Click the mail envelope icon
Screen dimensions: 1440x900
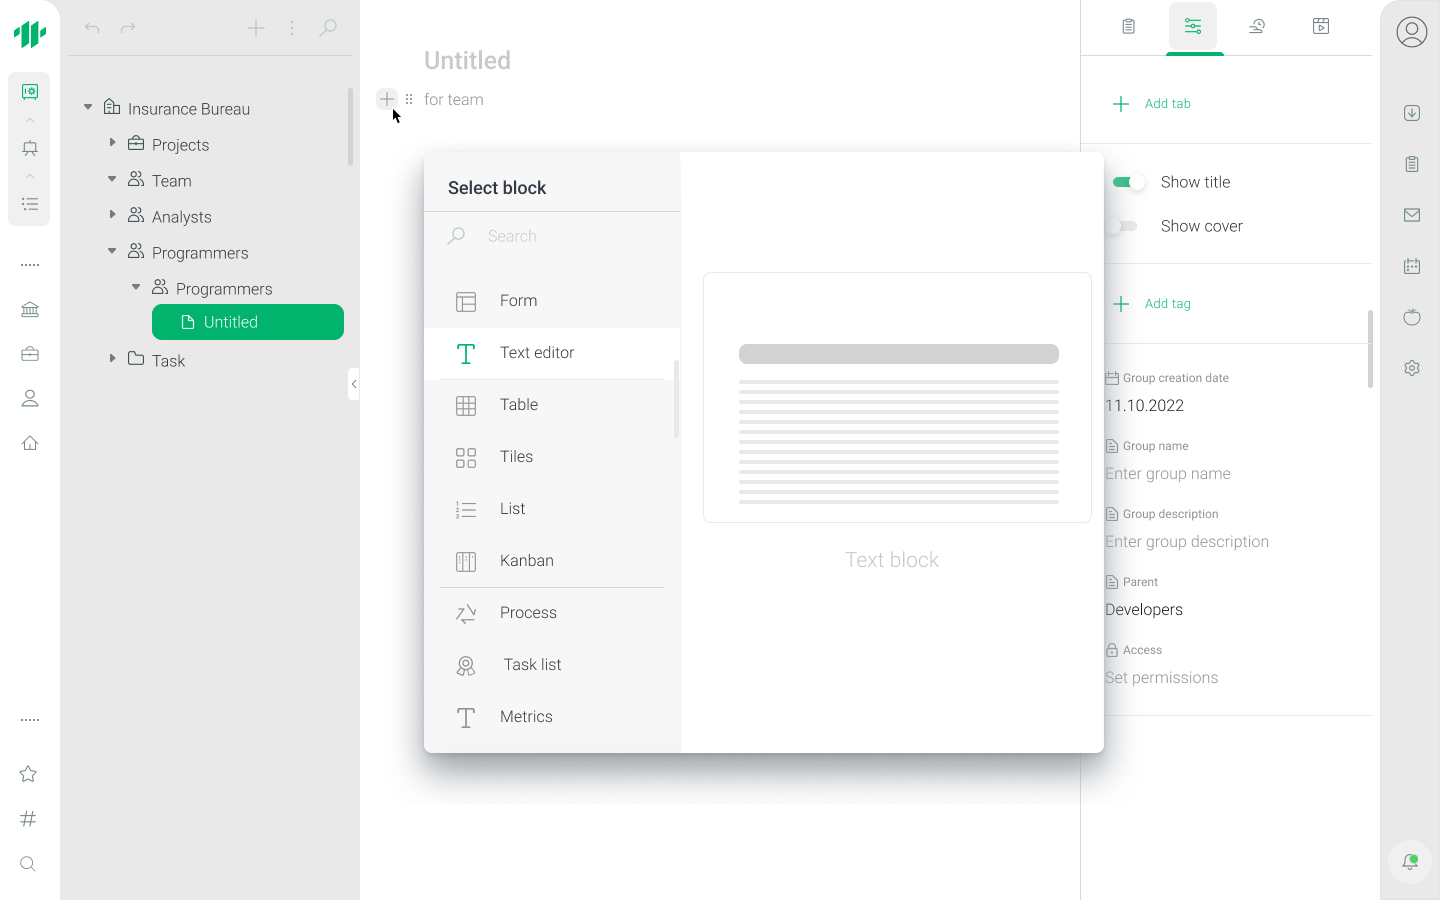pyautogui.click(x=1411, y=215)
